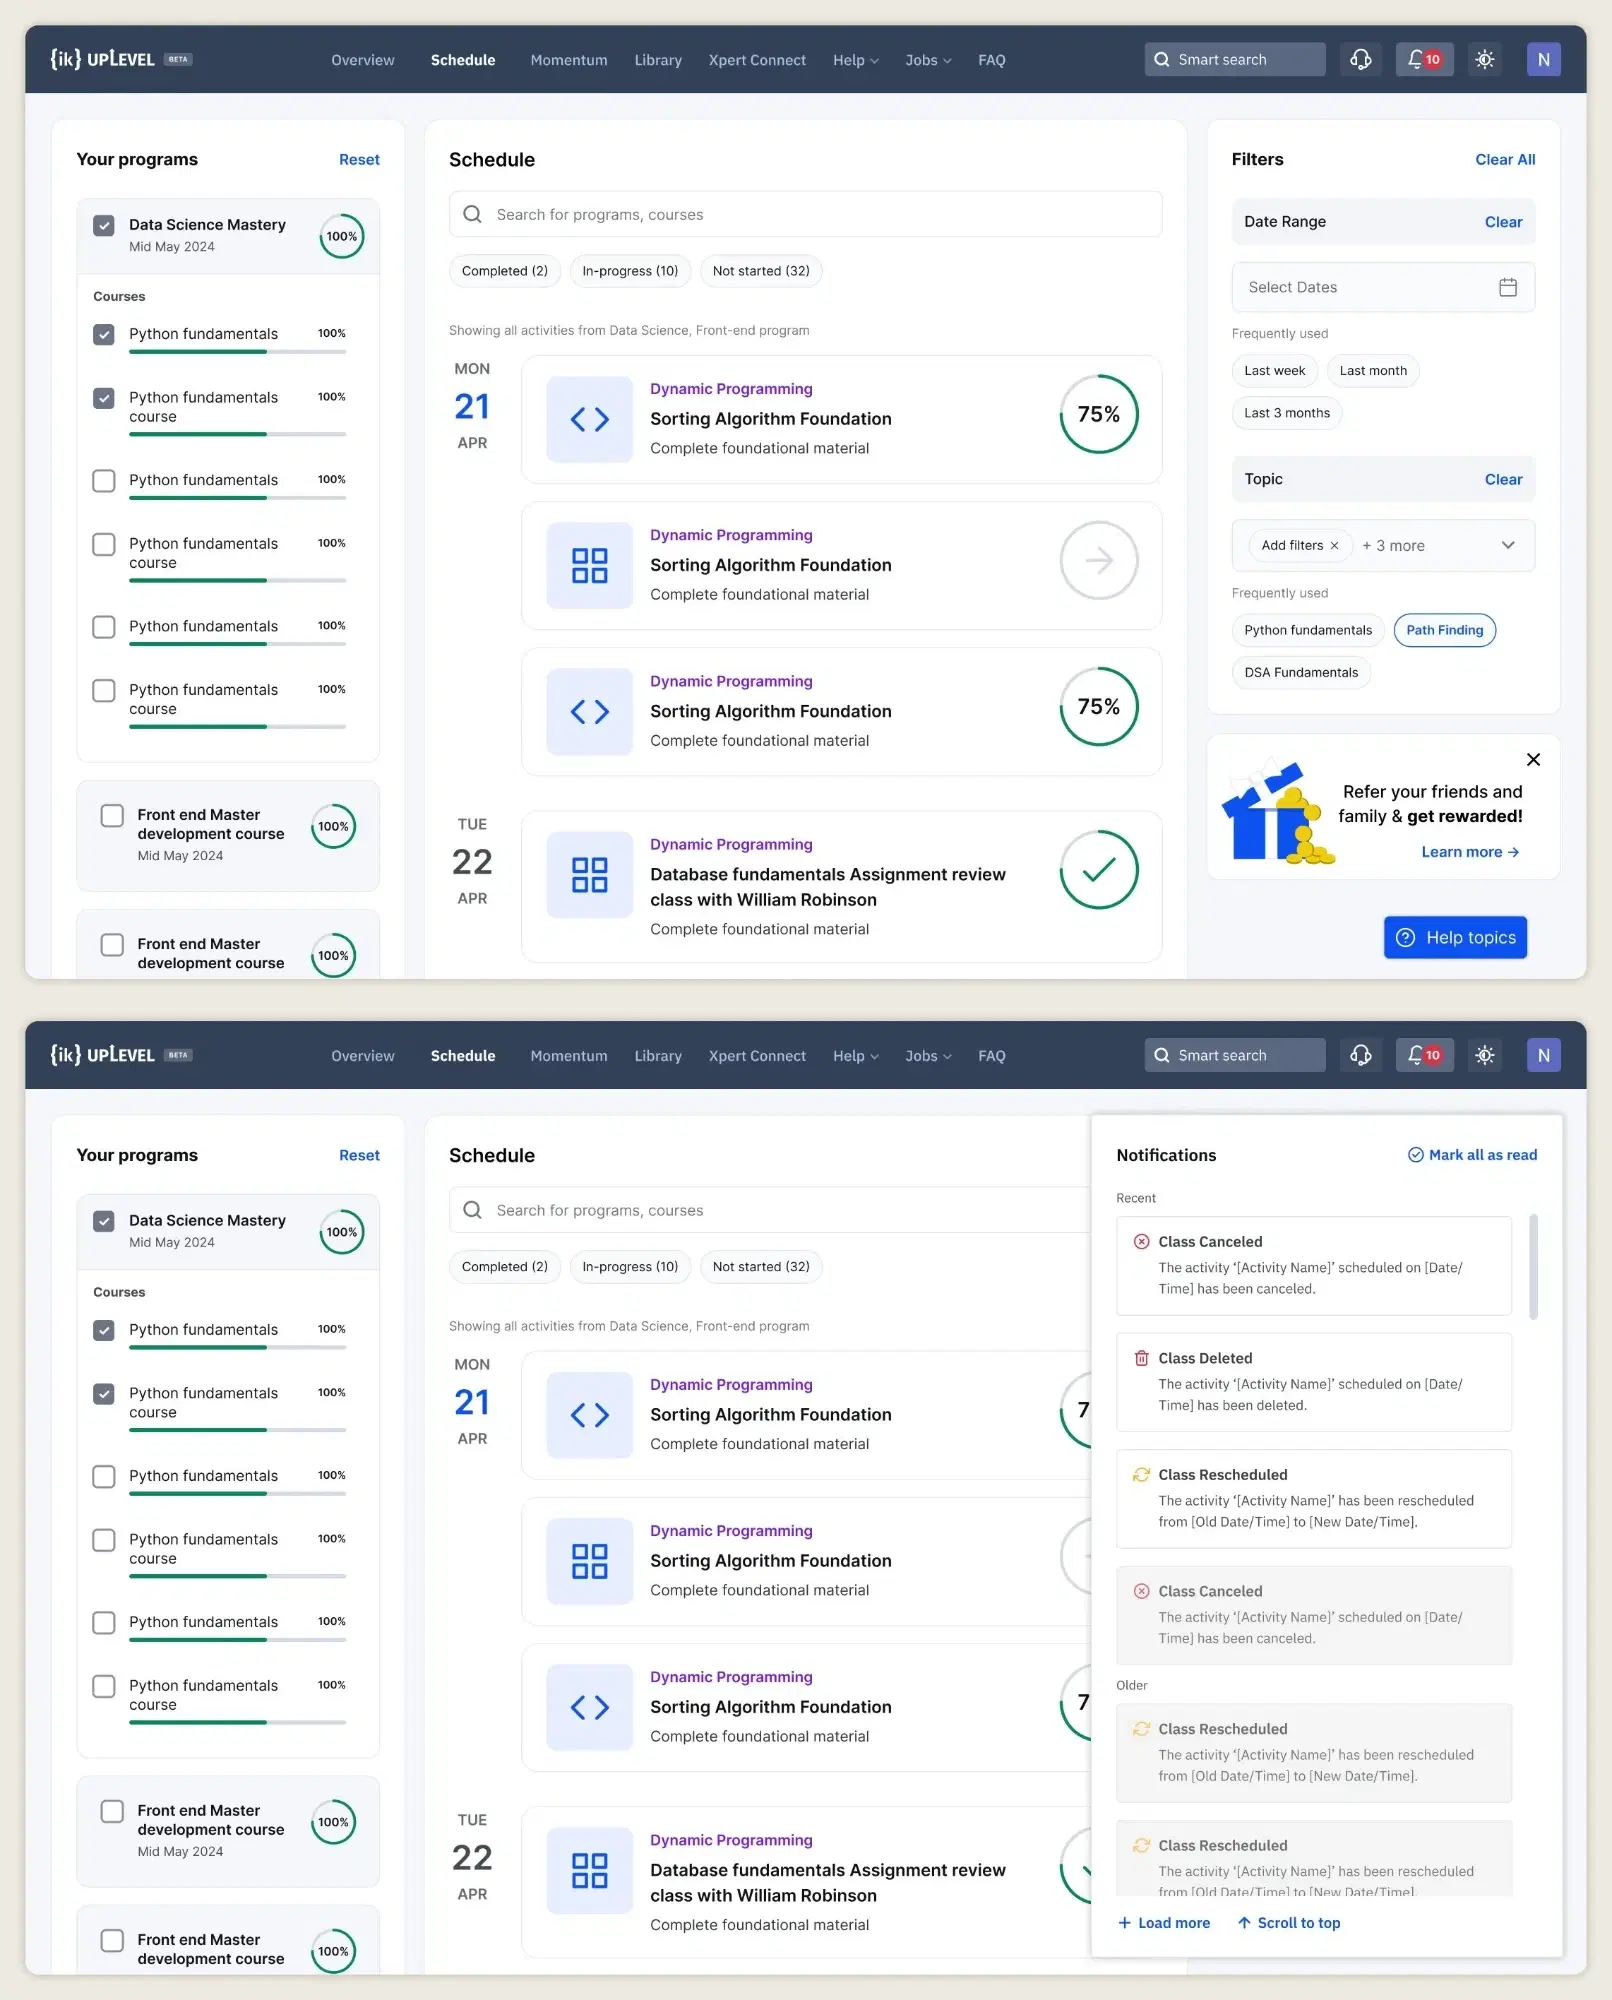Click Load more in Notifications panel
The height and width of the screenshot is (2000, 1612).
[1163, 1923]
